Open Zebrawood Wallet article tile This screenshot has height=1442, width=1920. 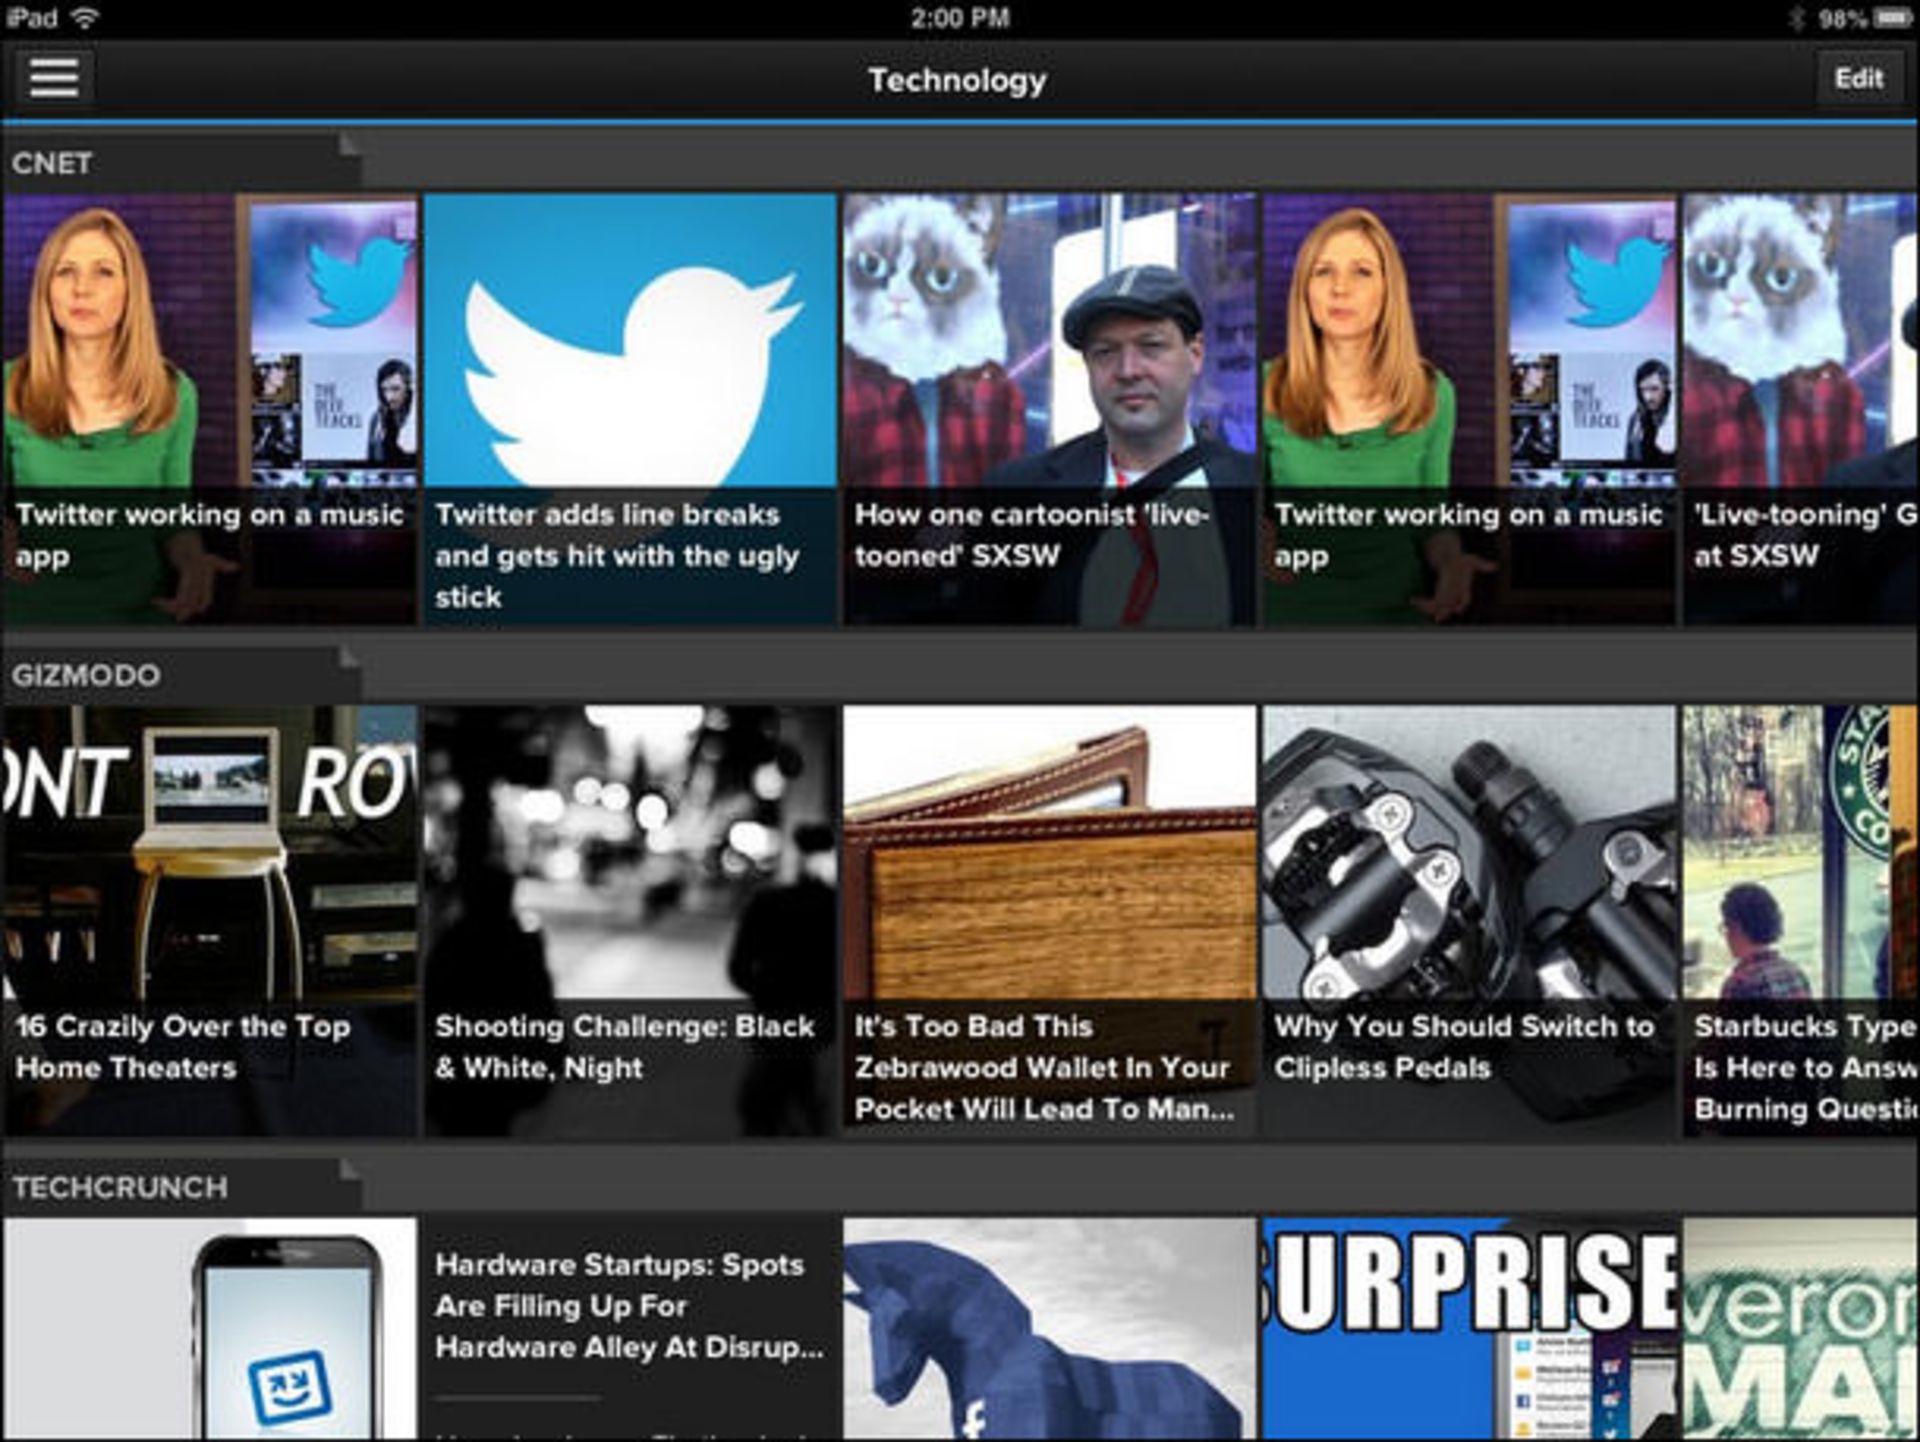pos(1049,920)
